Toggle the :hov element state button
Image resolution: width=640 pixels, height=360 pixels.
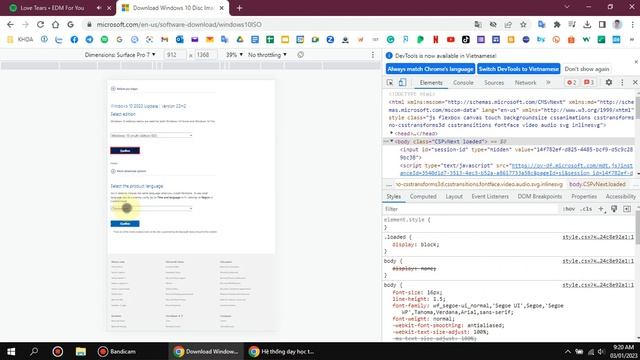pyautogui.click(x=569, y=209)
